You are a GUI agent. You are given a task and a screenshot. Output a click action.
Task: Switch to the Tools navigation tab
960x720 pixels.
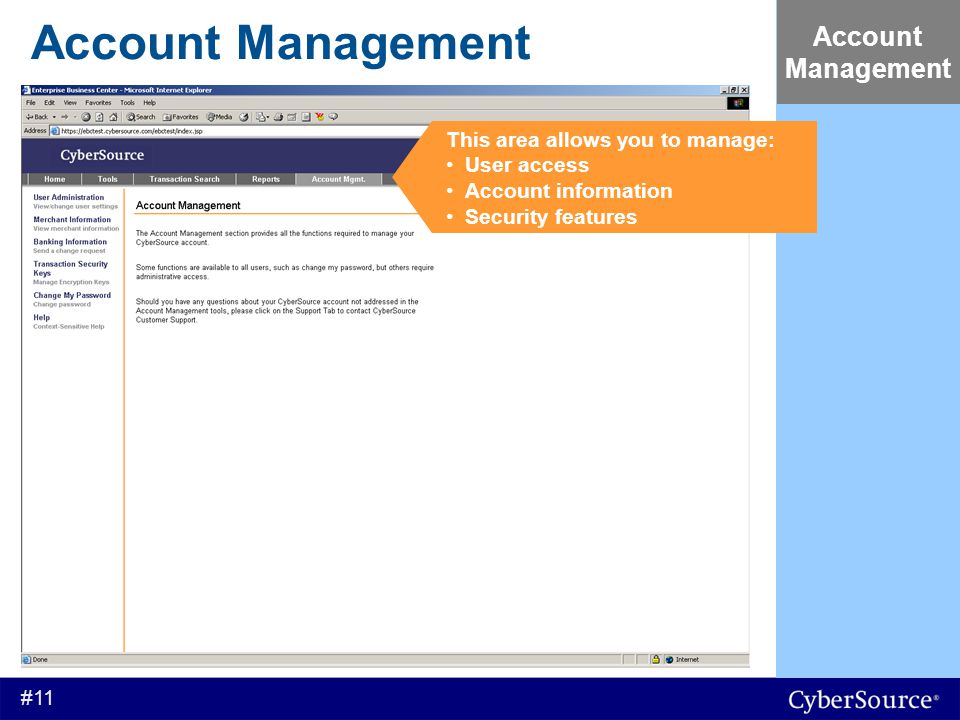pyautogui.click(x=107, y=179)
